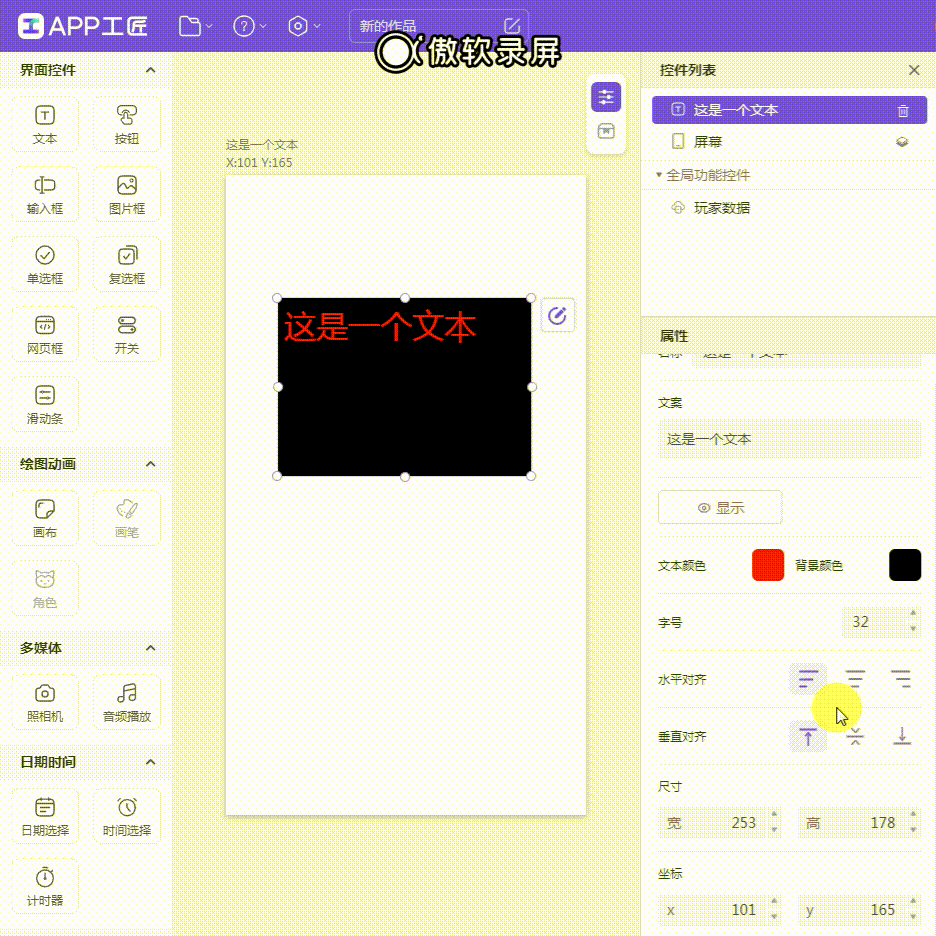Collapse the 界面控件 section
Screen dimensions: 936x936
pos(150,70)
